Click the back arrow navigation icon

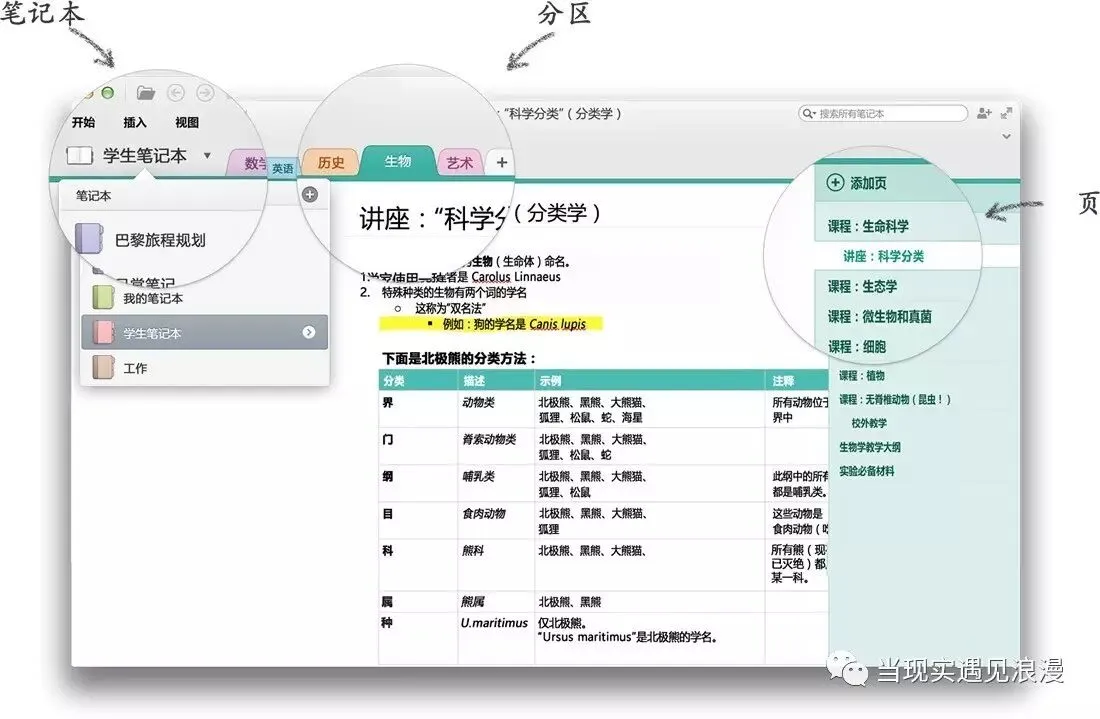coord(175,93)
